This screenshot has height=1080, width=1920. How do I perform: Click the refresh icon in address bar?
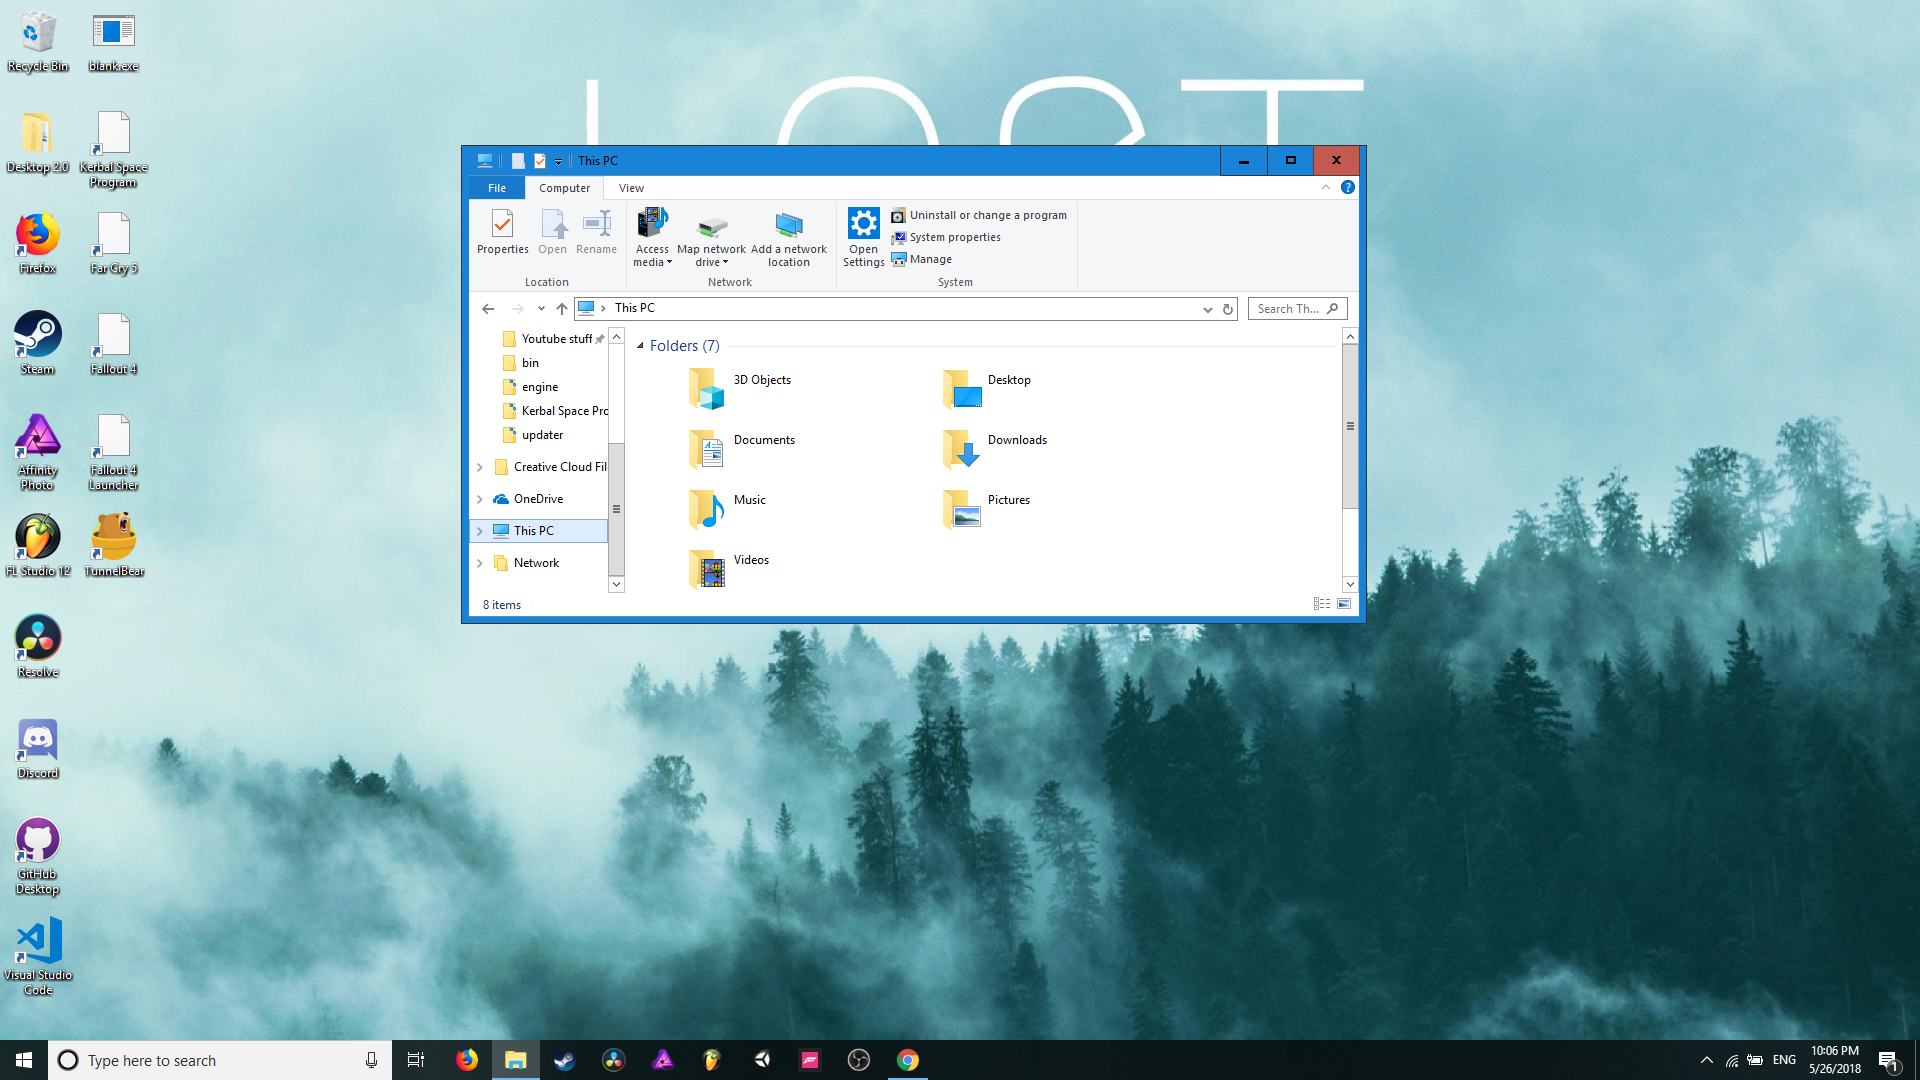[1228, 308]
